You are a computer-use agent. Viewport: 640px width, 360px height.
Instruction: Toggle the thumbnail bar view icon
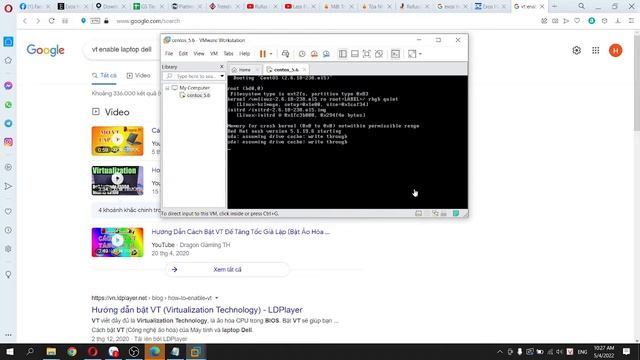coord(355,54)
